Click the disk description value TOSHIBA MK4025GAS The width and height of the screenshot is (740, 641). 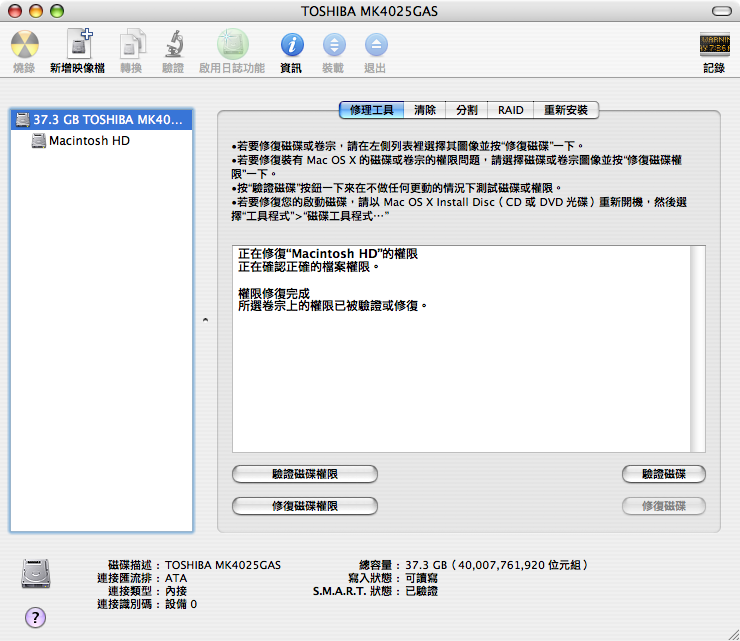[x=223, y=565]
